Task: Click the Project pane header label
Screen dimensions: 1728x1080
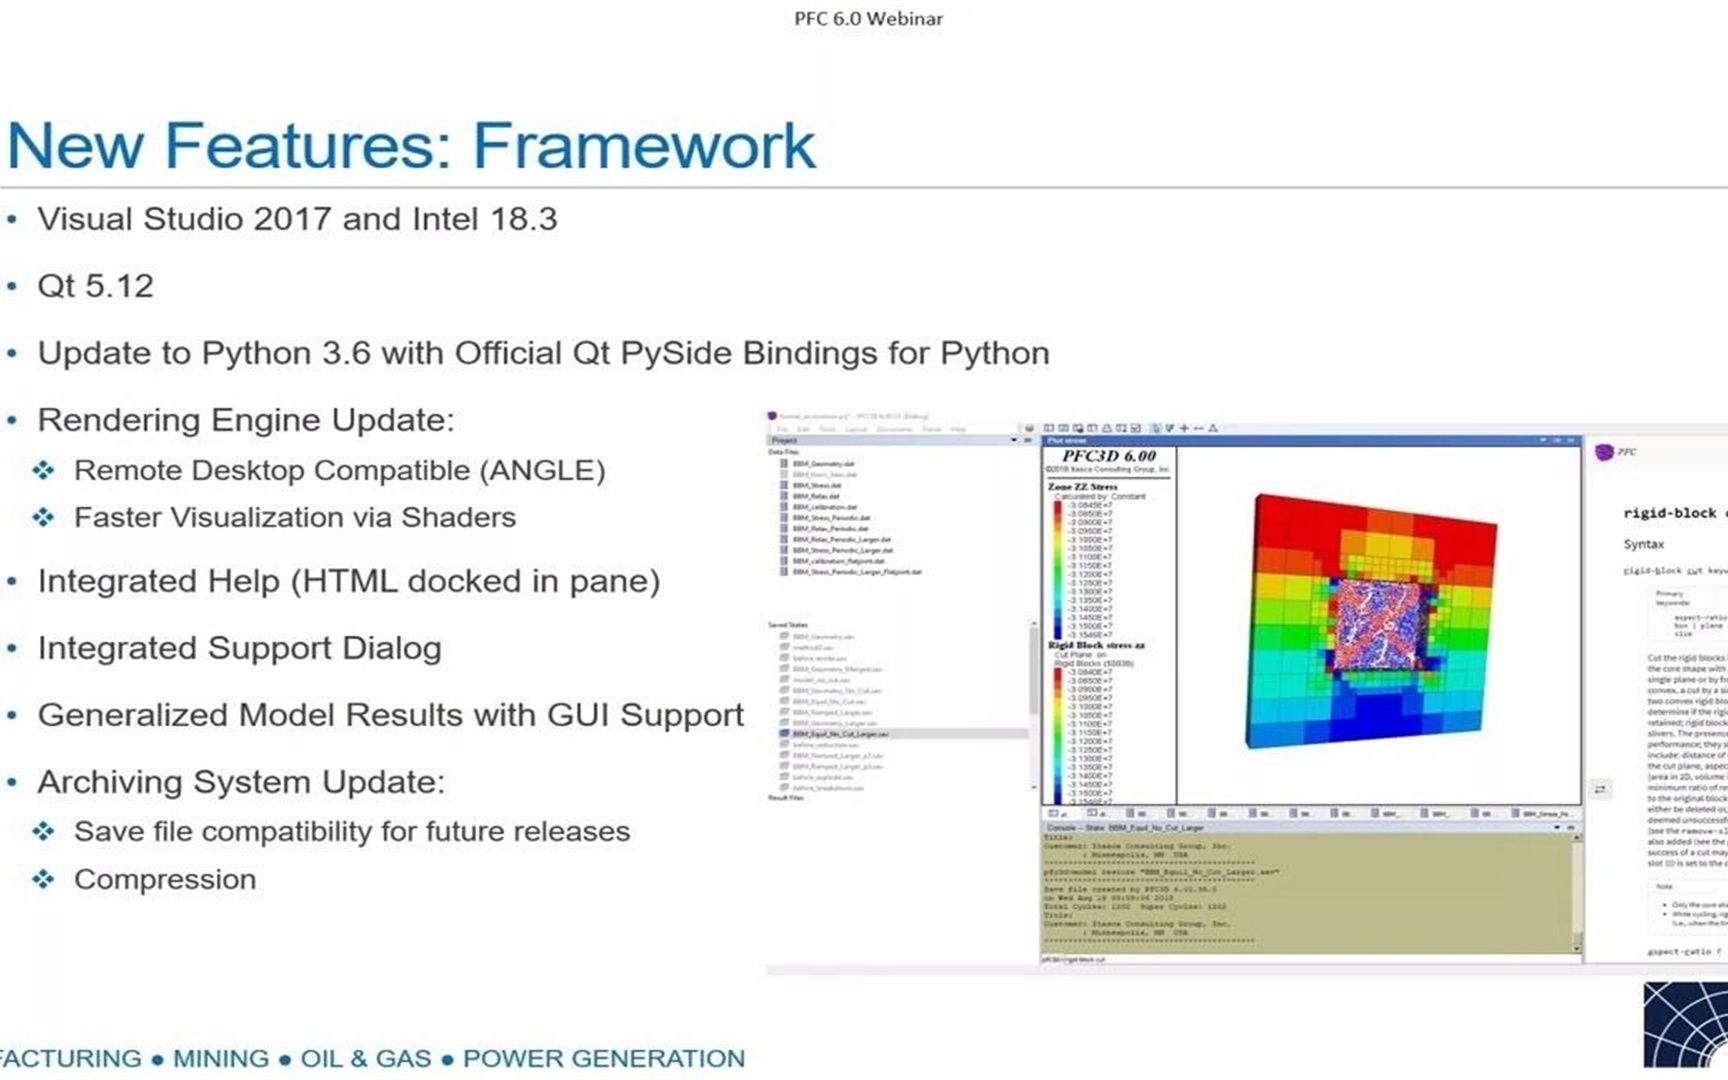Action: (x=784, y=440)
